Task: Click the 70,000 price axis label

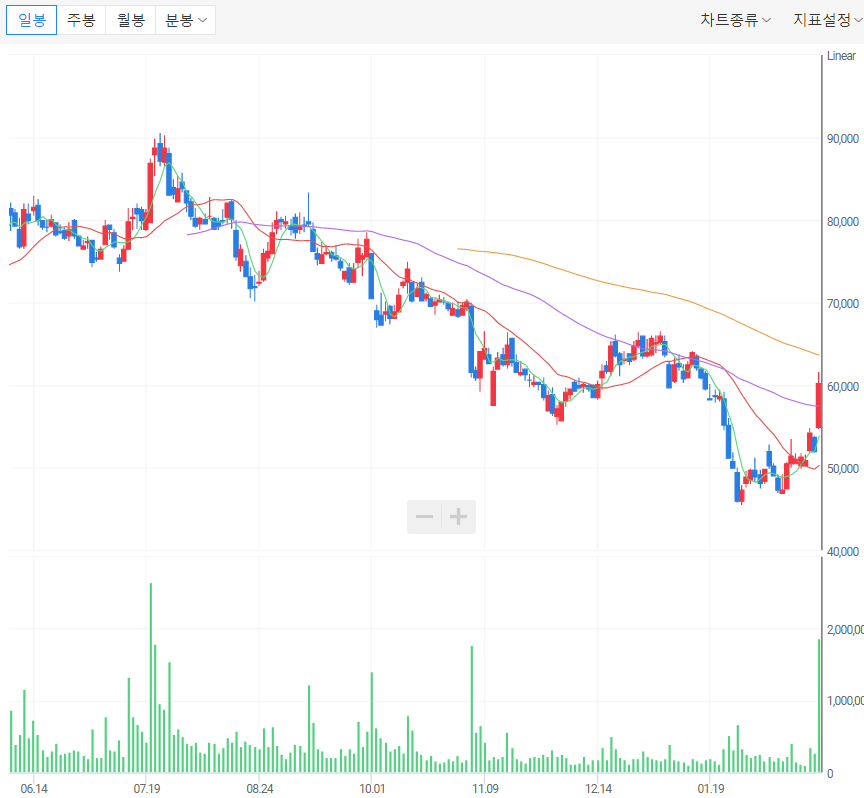Action: tap(843, 304)
